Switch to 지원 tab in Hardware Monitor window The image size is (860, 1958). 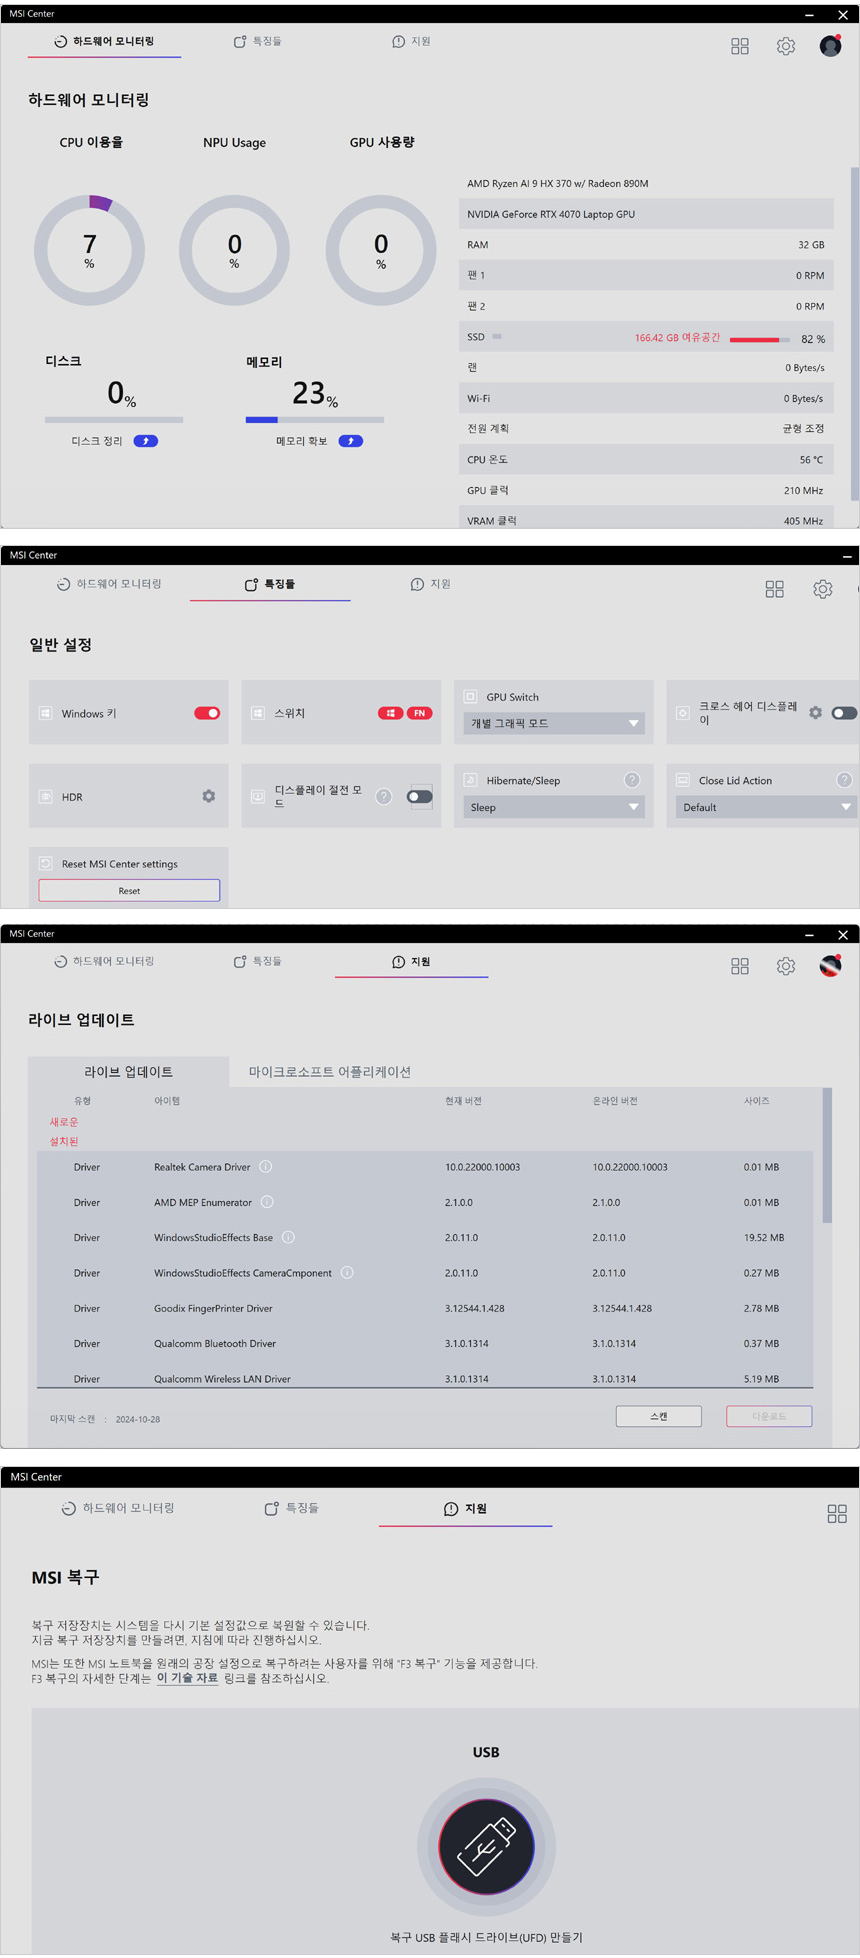412,42
